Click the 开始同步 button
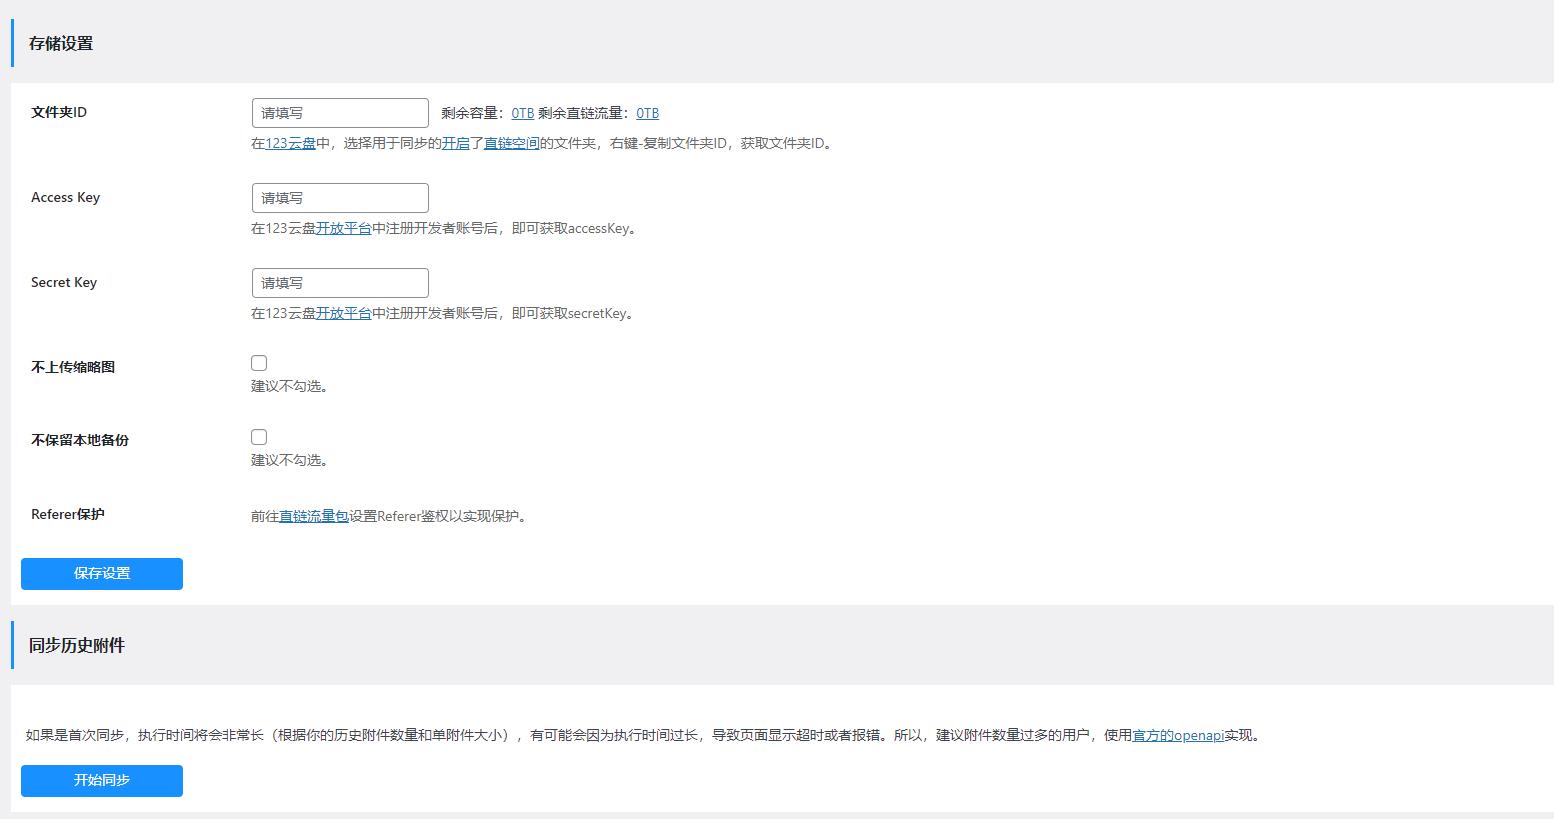Image resolution: width=1554 pixels, height=819 pixels. click(101, 781)
